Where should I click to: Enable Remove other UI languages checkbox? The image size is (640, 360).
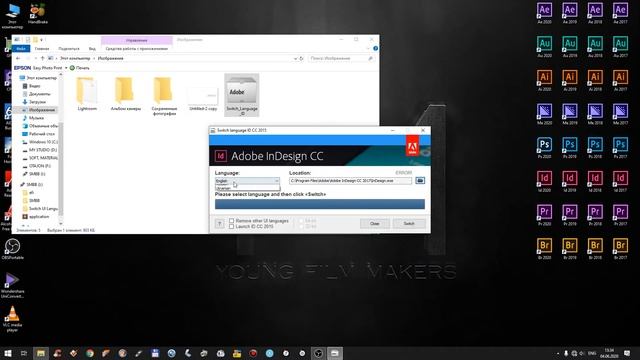pyautogui.click(x=231, y=221)
